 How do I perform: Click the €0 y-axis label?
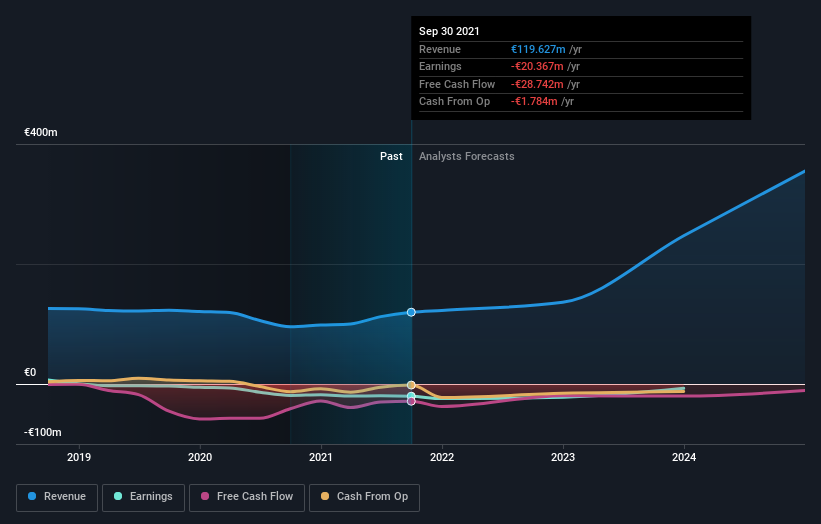coord(30,372)
